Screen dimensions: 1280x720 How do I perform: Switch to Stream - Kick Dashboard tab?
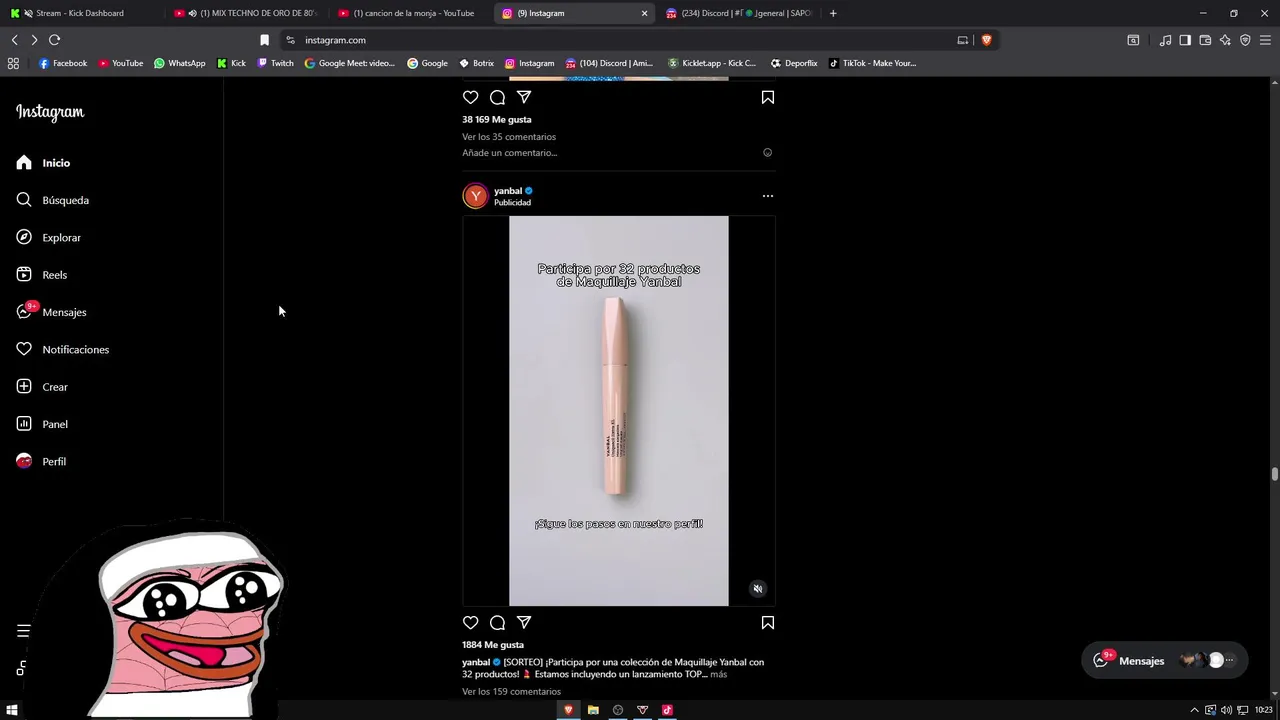tap(80, 13)
